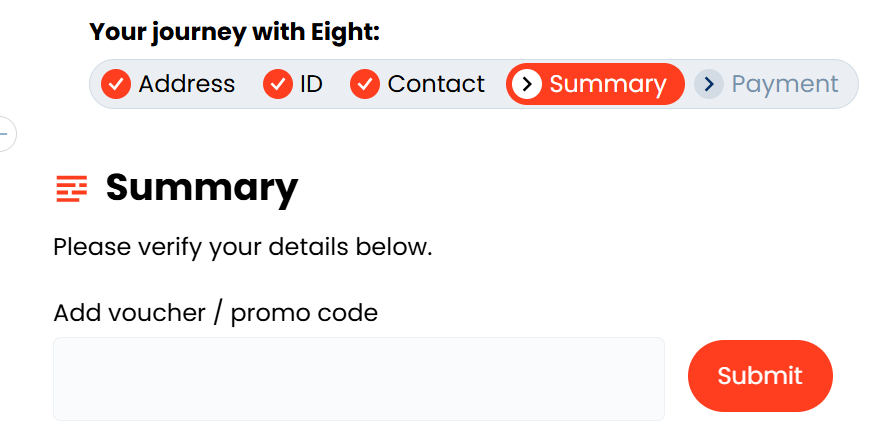
Task: Click the partial circle button at the left edge
Action: point(5,133)
